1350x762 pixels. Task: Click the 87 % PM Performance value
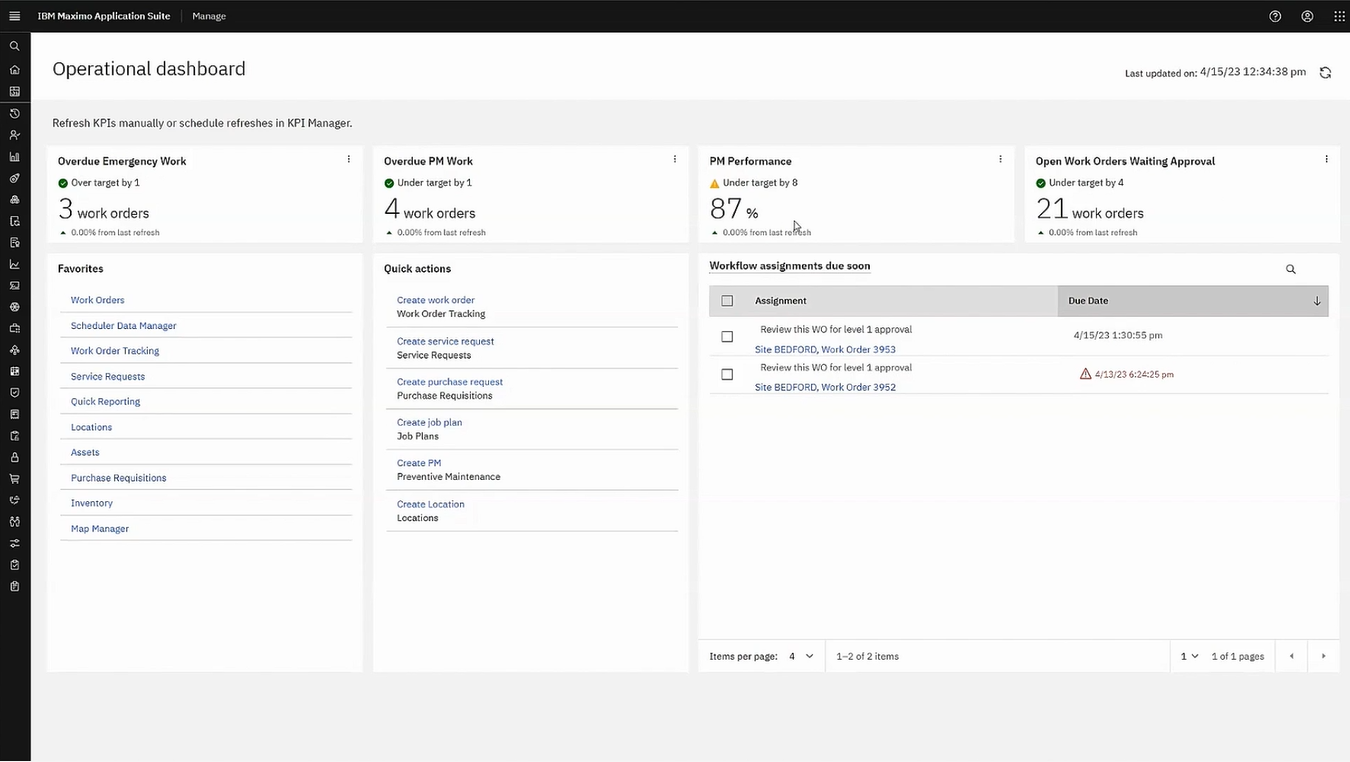click(x=734, y=209)
